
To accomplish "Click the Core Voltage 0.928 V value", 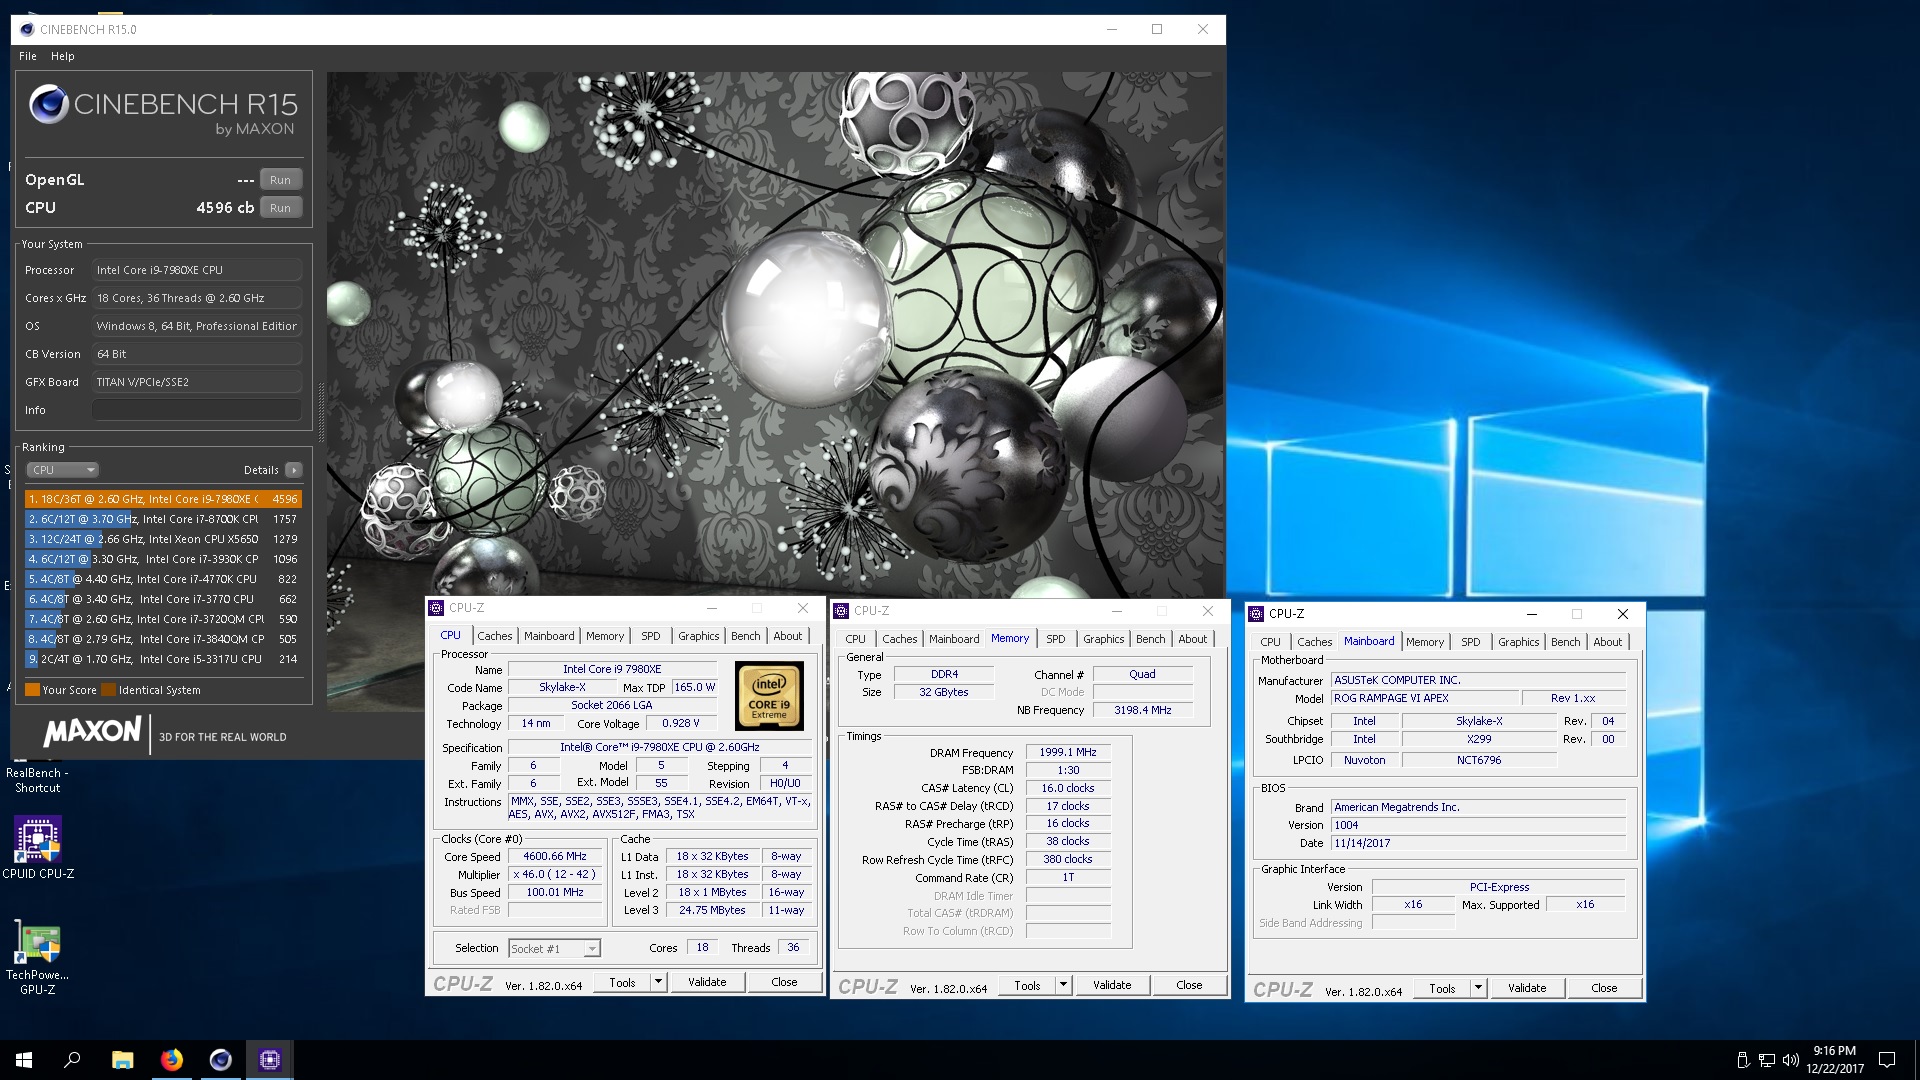I will point(681,724).
